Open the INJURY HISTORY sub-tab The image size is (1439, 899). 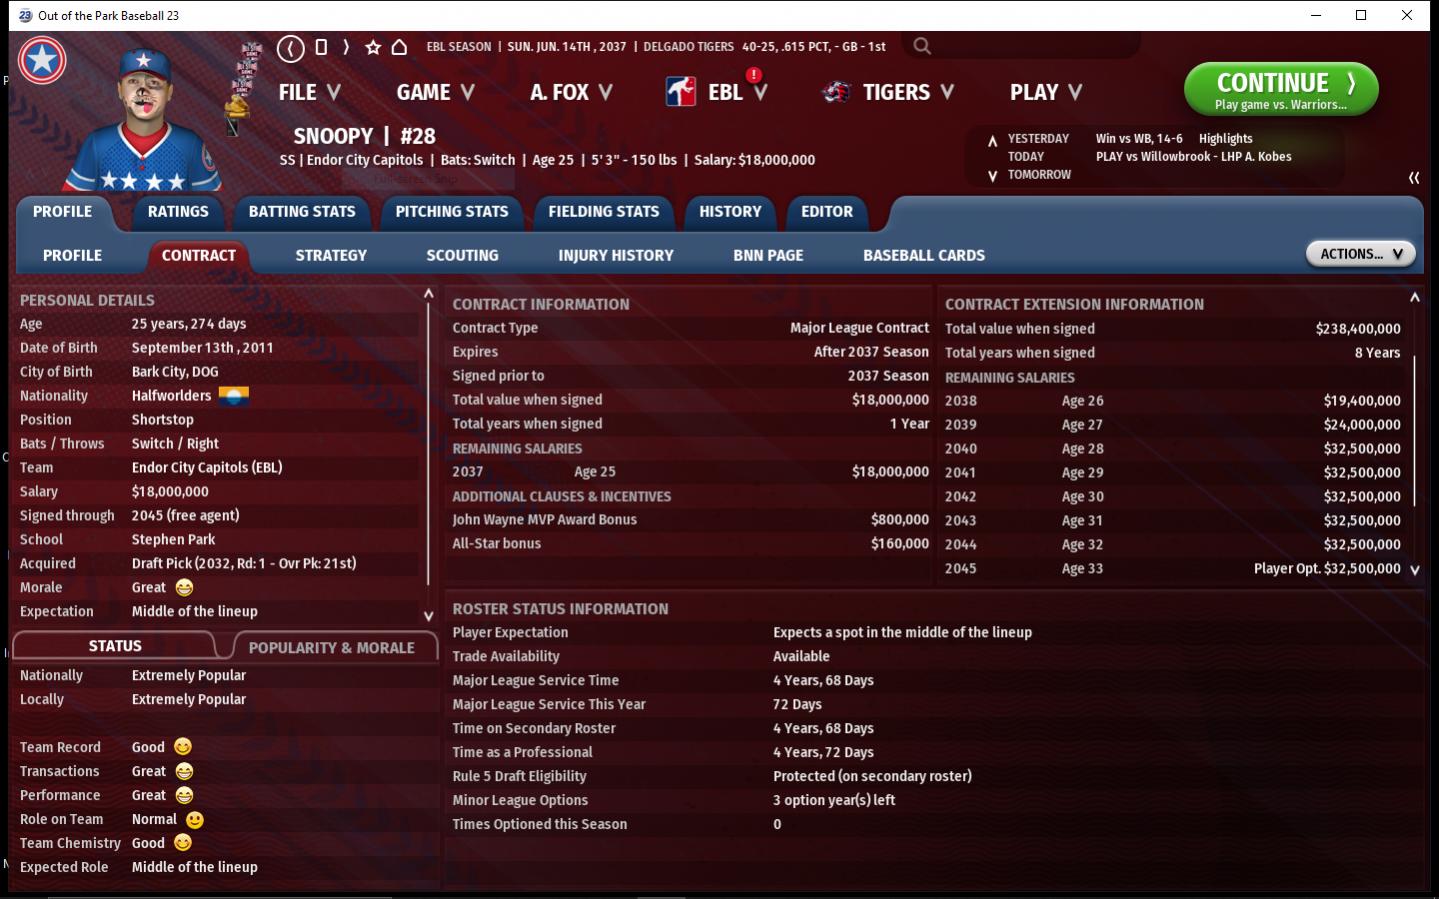pos(616,256)
